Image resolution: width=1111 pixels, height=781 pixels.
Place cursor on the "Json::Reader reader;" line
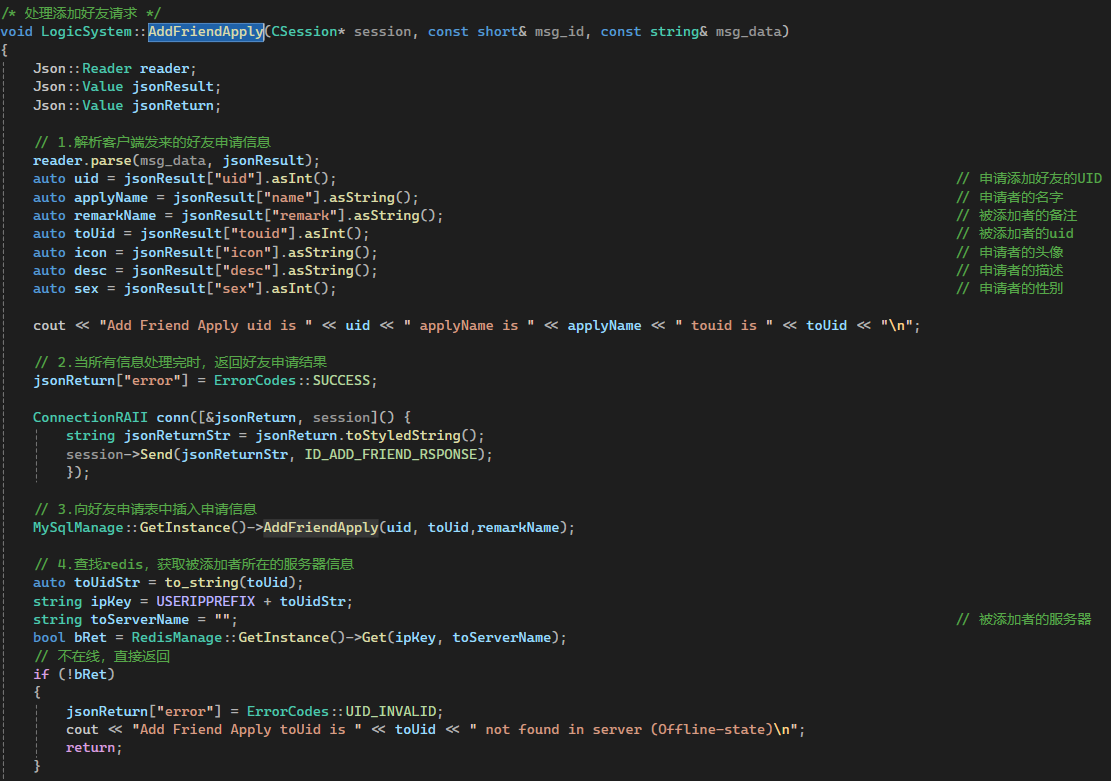tap(115, 69)
